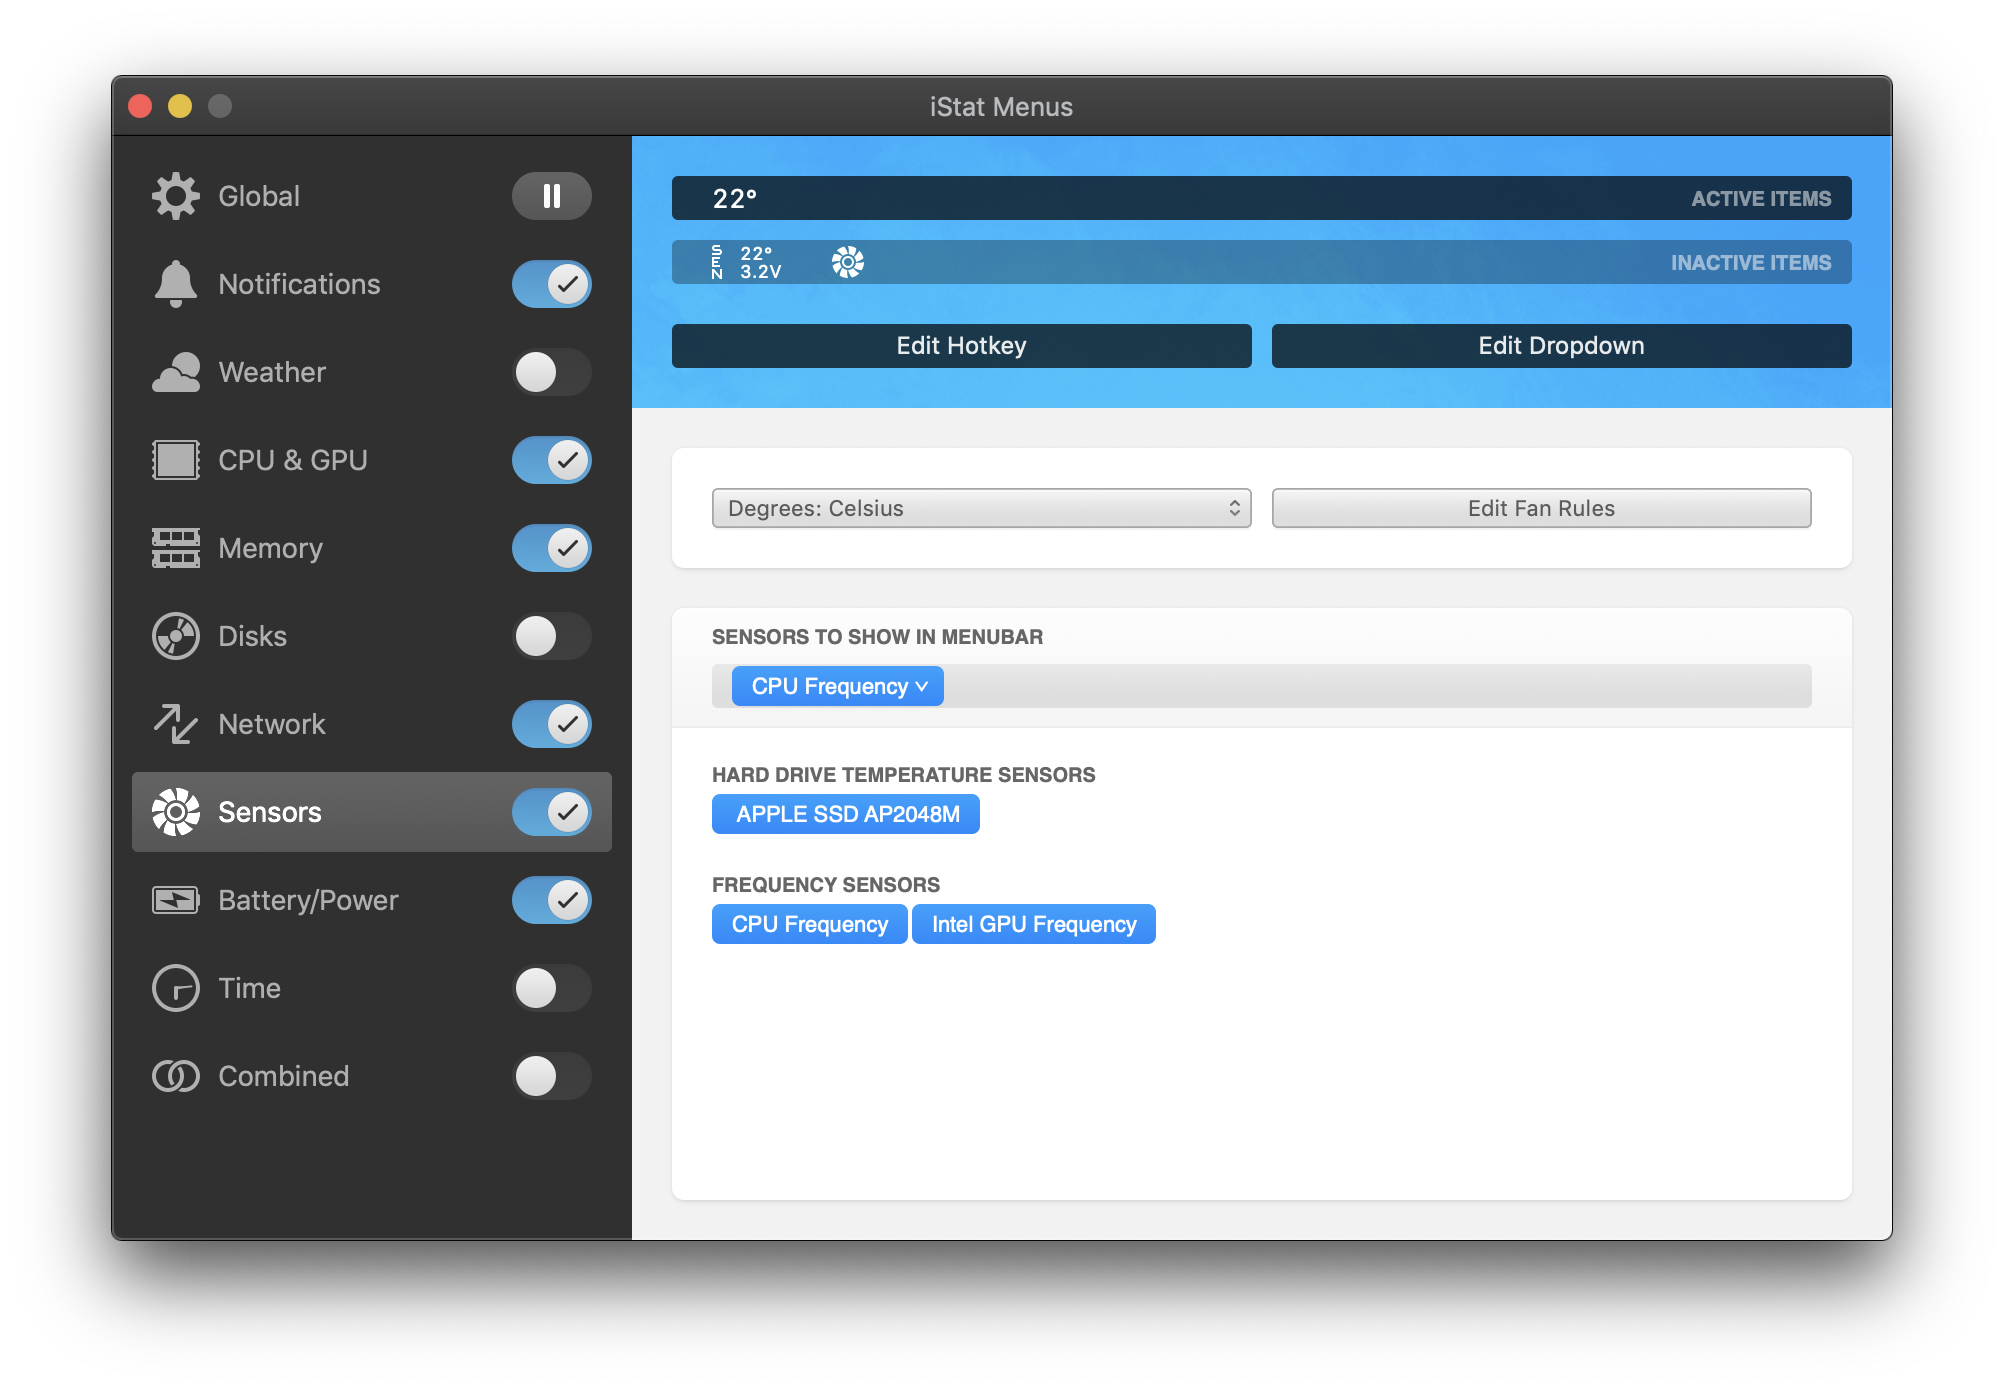Select the Intel GPU Frequency sensor tag
Screen dimensions: 2004x1388
(1033, 924)
